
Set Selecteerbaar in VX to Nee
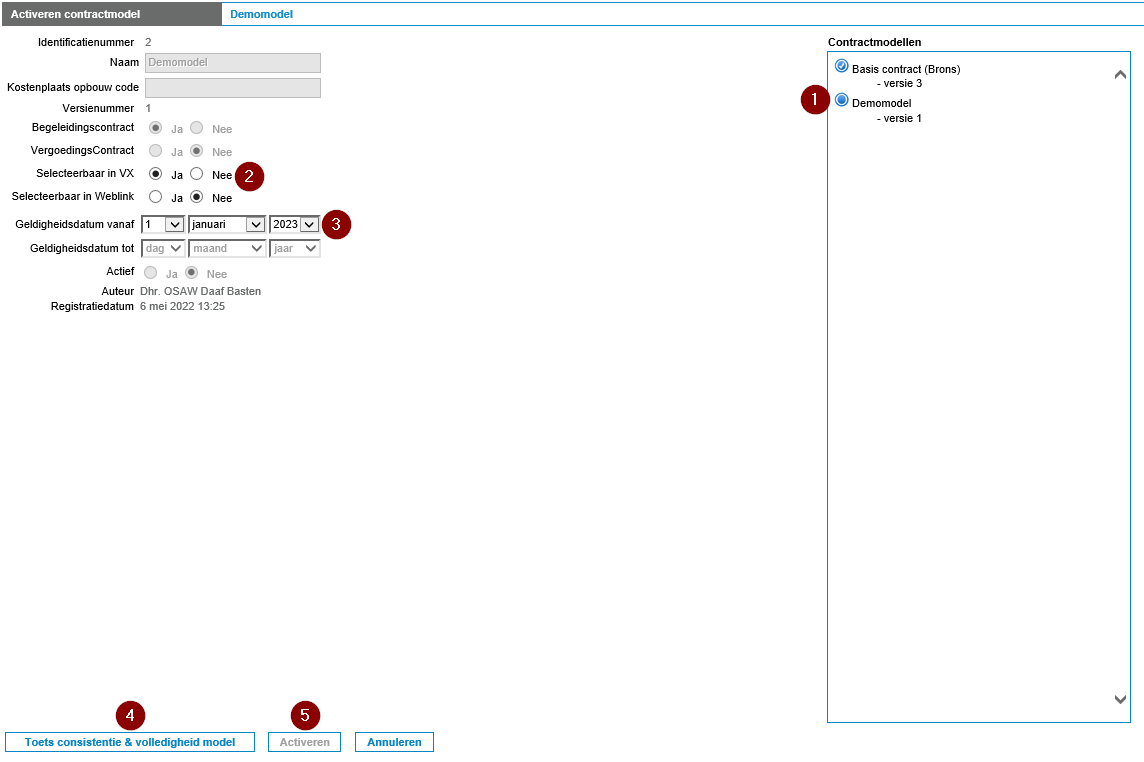[197, 174]
